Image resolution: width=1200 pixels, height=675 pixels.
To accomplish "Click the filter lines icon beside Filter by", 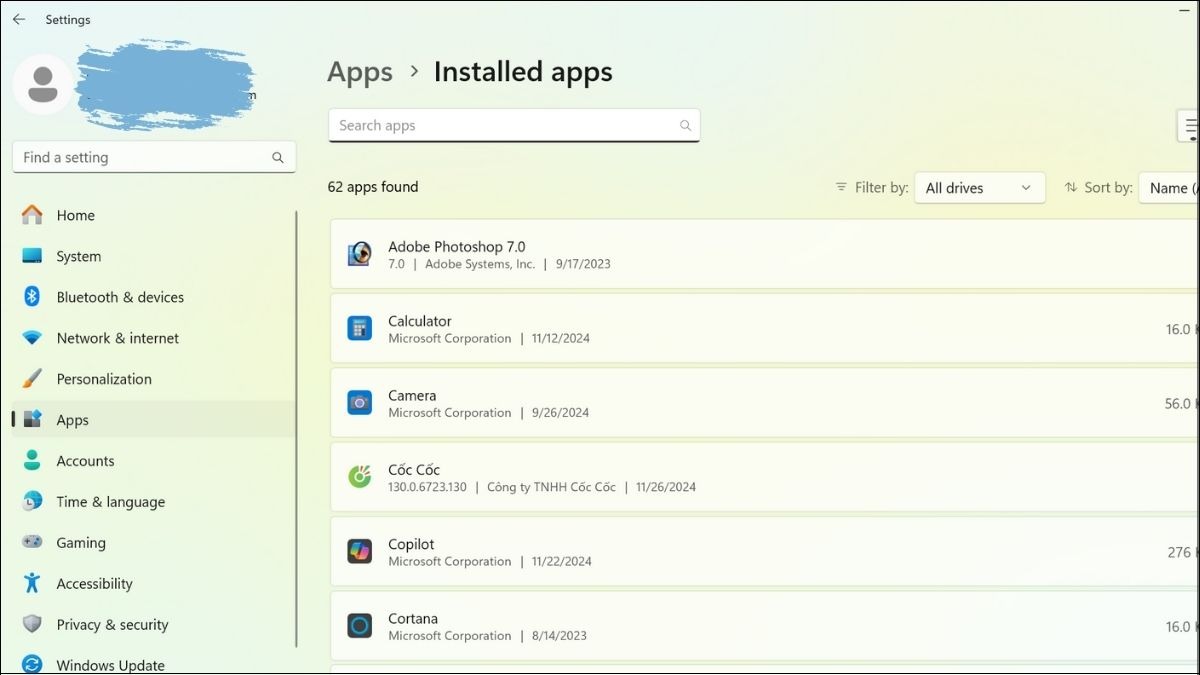I will 841,187.
